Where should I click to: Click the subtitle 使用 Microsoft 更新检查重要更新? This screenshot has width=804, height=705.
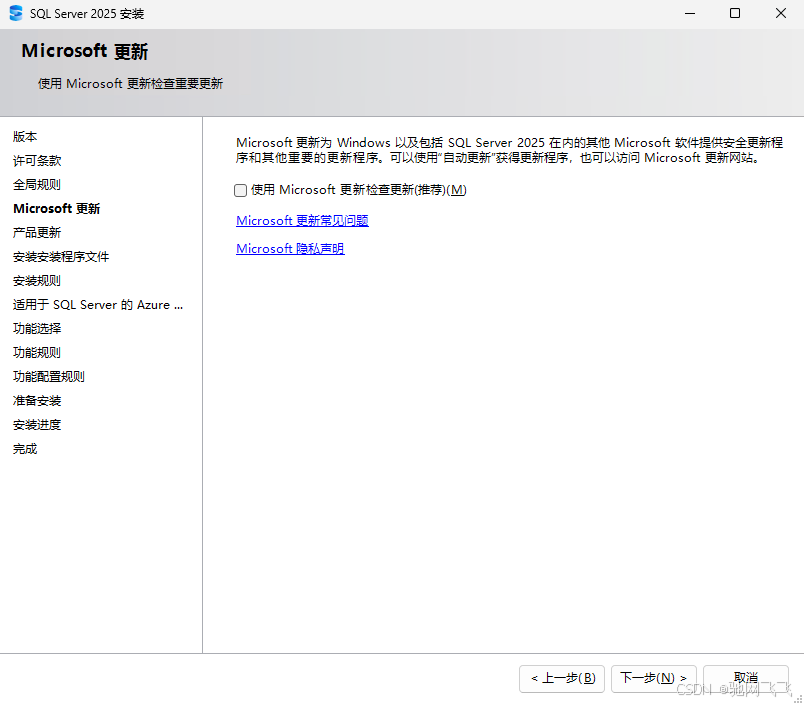130,84
